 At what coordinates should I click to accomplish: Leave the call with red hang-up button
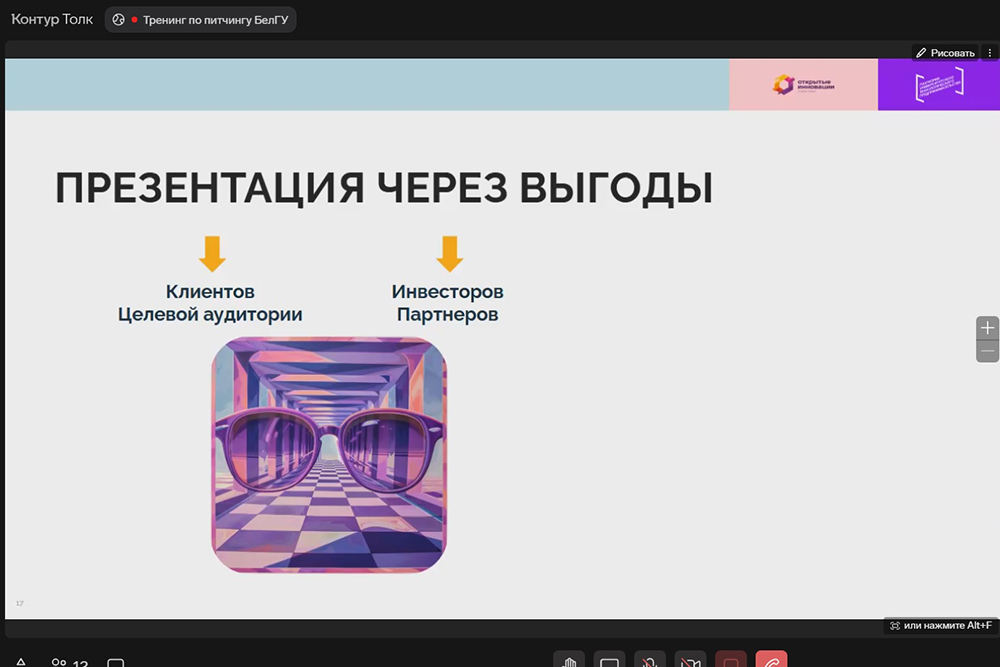771,661
